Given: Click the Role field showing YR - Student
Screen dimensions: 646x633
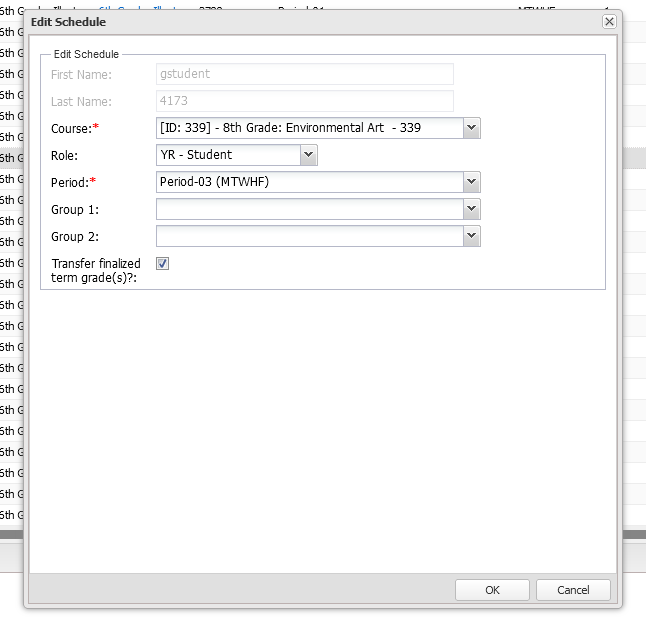Looking at the screenshot, I should pos(228,155).
